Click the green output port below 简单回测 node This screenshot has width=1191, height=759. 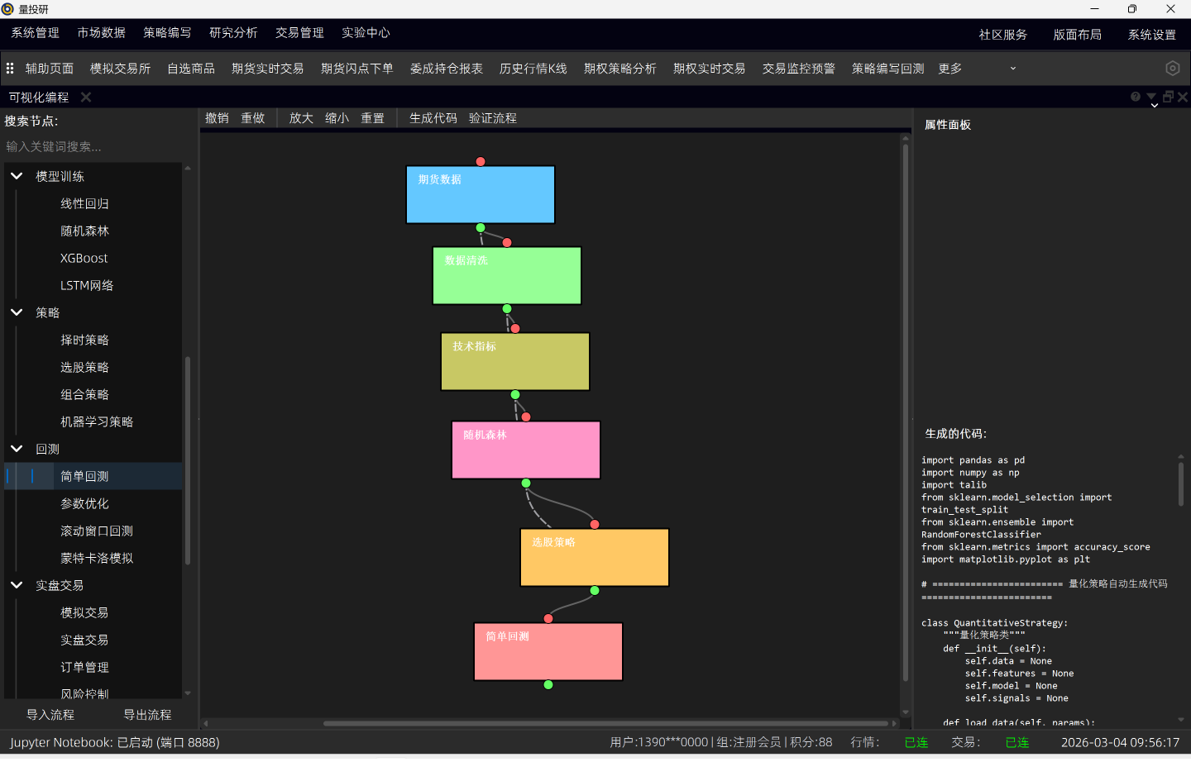(x=548, y=685)
